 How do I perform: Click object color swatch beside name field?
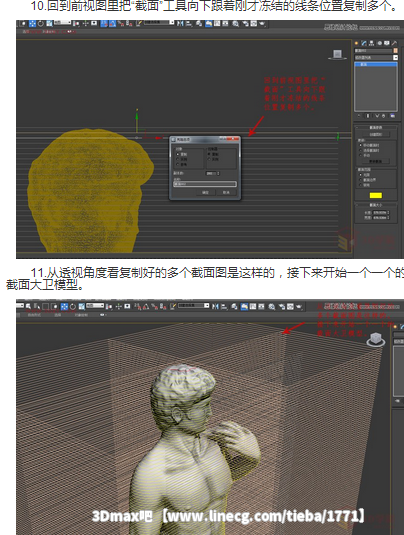[395, 50]
